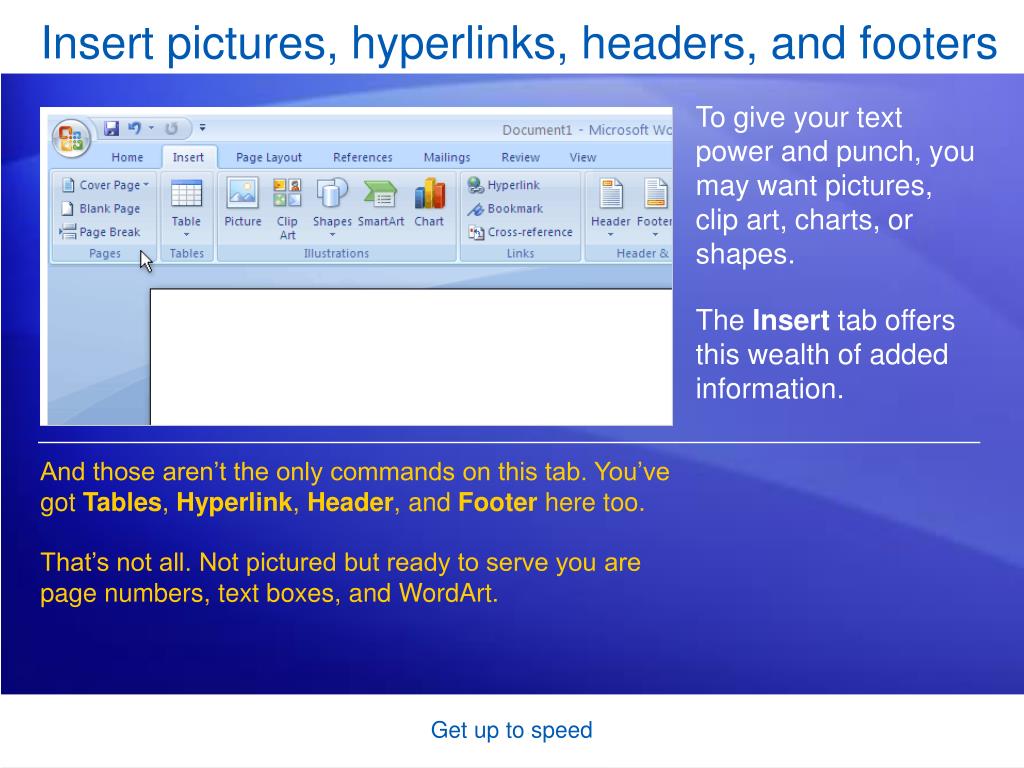The image size is (1024, 768).
Task: Click the bold word Footer in yellow text
Action: point(498,502)
